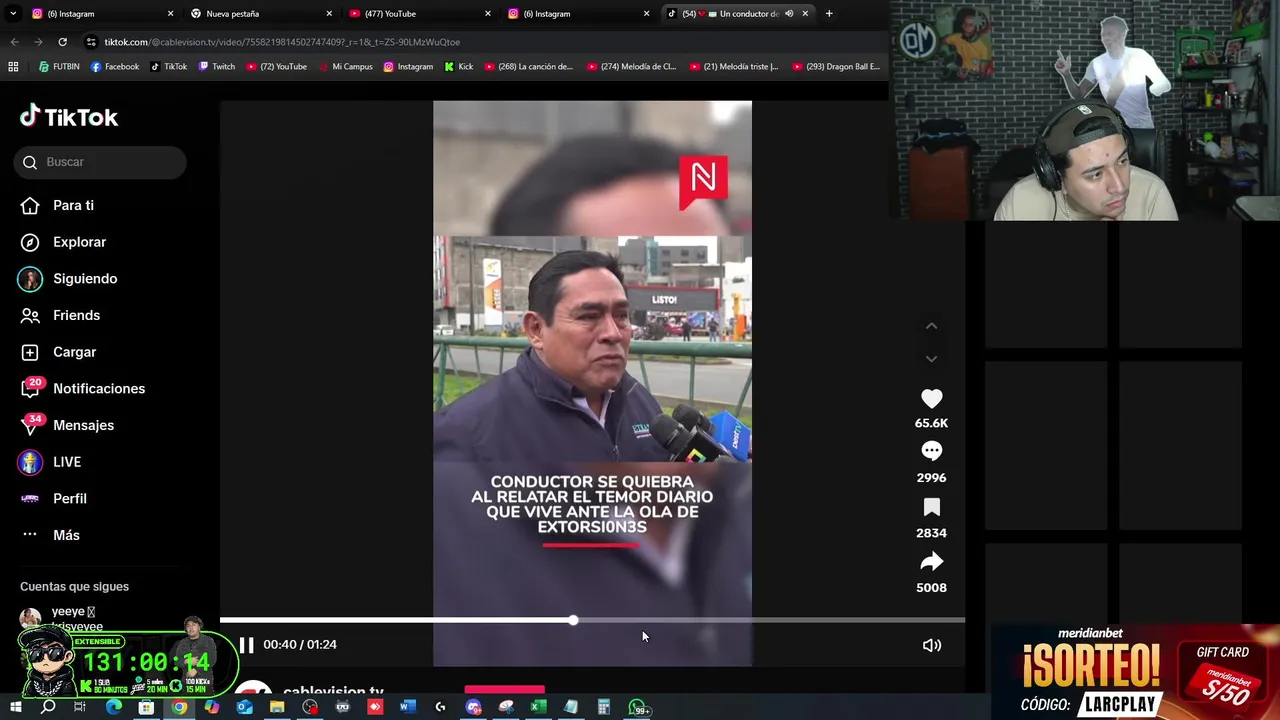Open the Facebook bookmark
Image resolution: width=1280 pixels, height=720 pixels.
point(115,67)
